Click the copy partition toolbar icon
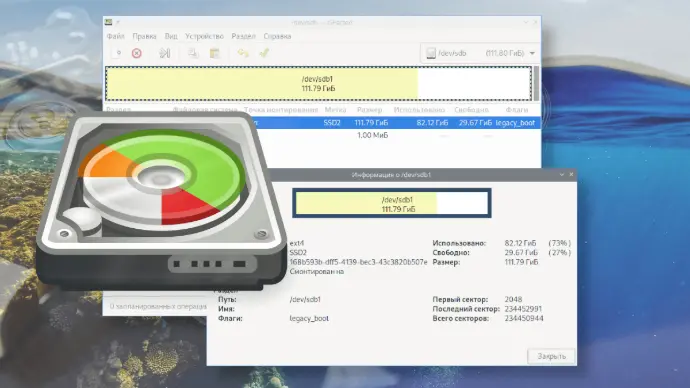 pos(193,53)
